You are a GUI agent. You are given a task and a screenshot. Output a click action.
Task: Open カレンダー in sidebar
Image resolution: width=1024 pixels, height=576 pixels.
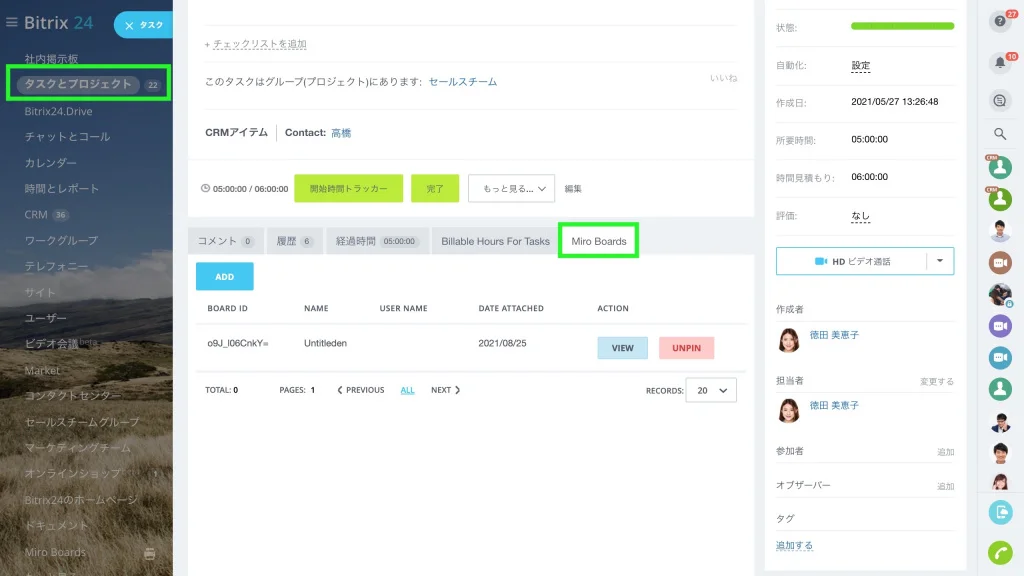pos(50,163)
